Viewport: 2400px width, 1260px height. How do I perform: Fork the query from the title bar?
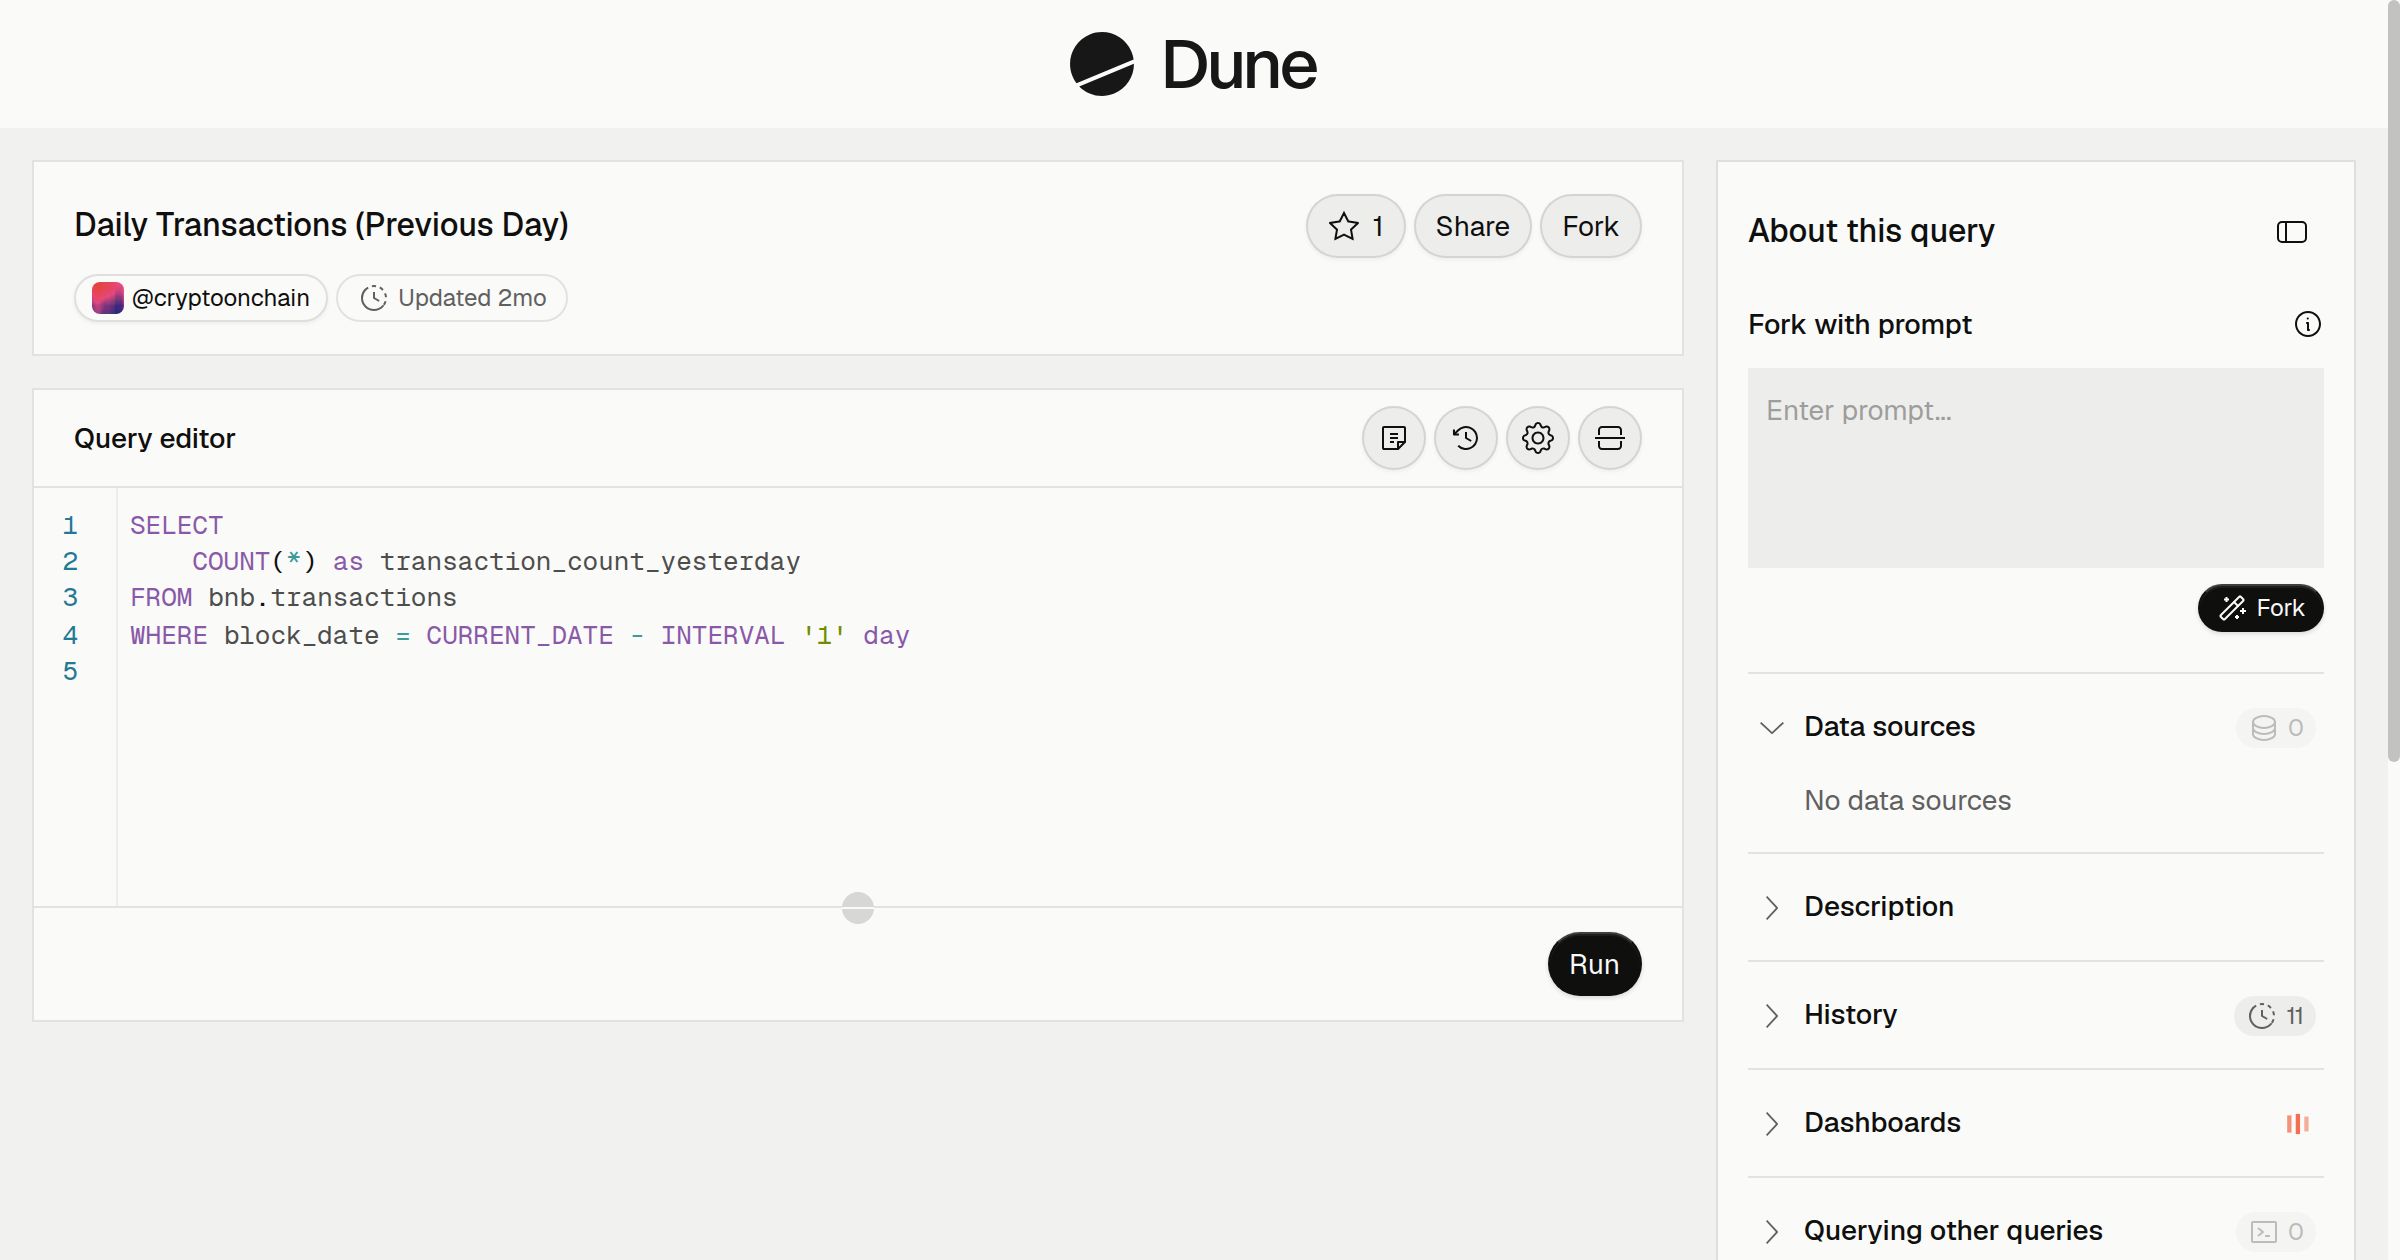pyautogui.click(x=1590, y=226)
